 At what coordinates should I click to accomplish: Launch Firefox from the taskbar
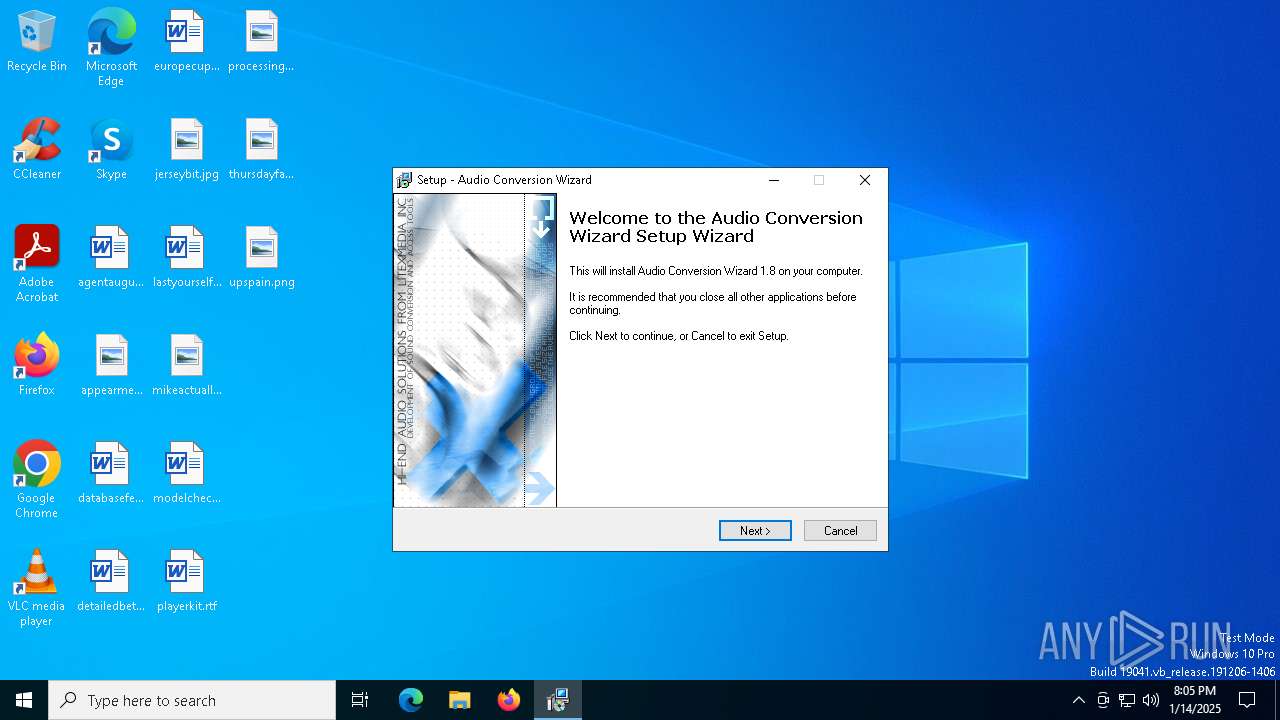point(508,700)
